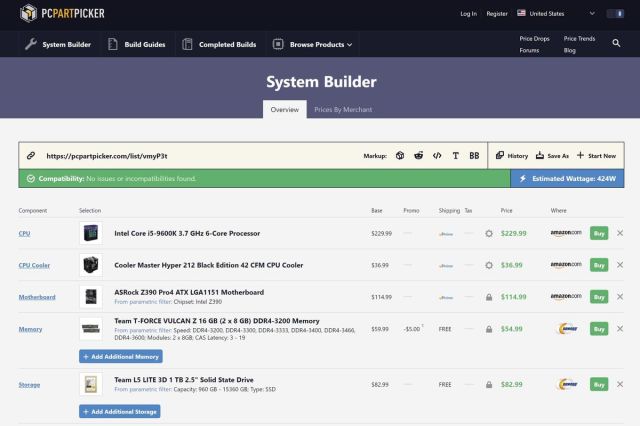Open Team L5 LITE 3D product name

[x=184, y=379]
